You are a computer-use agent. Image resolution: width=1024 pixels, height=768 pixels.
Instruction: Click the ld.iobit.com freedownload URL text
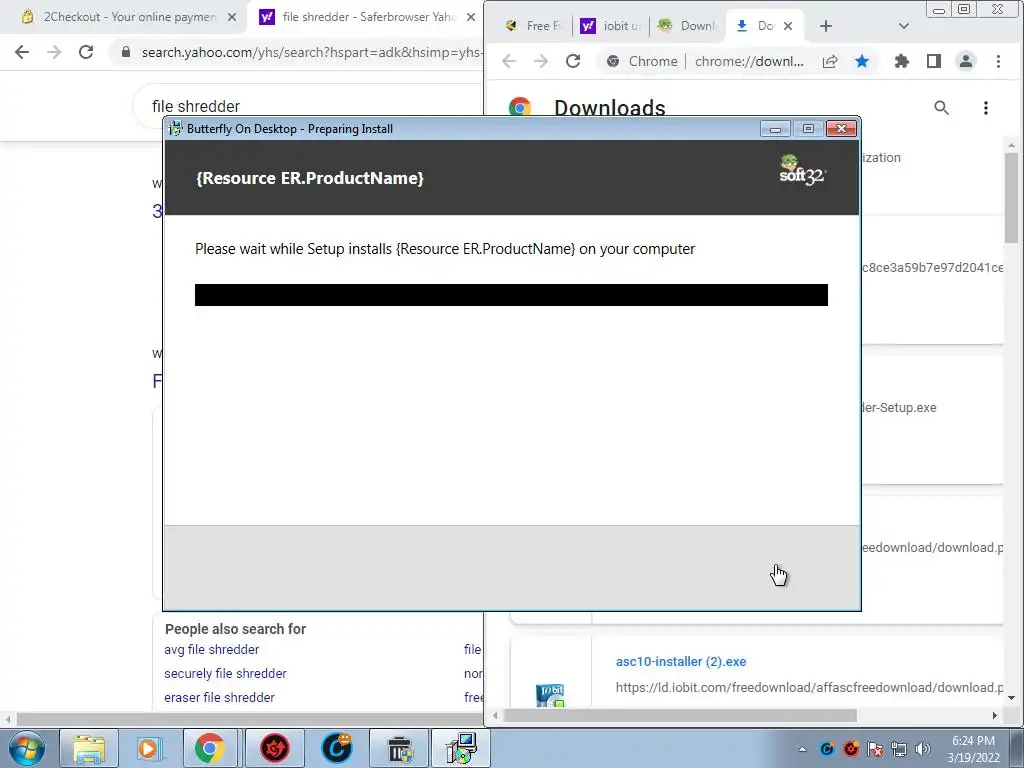click(809, 688)
